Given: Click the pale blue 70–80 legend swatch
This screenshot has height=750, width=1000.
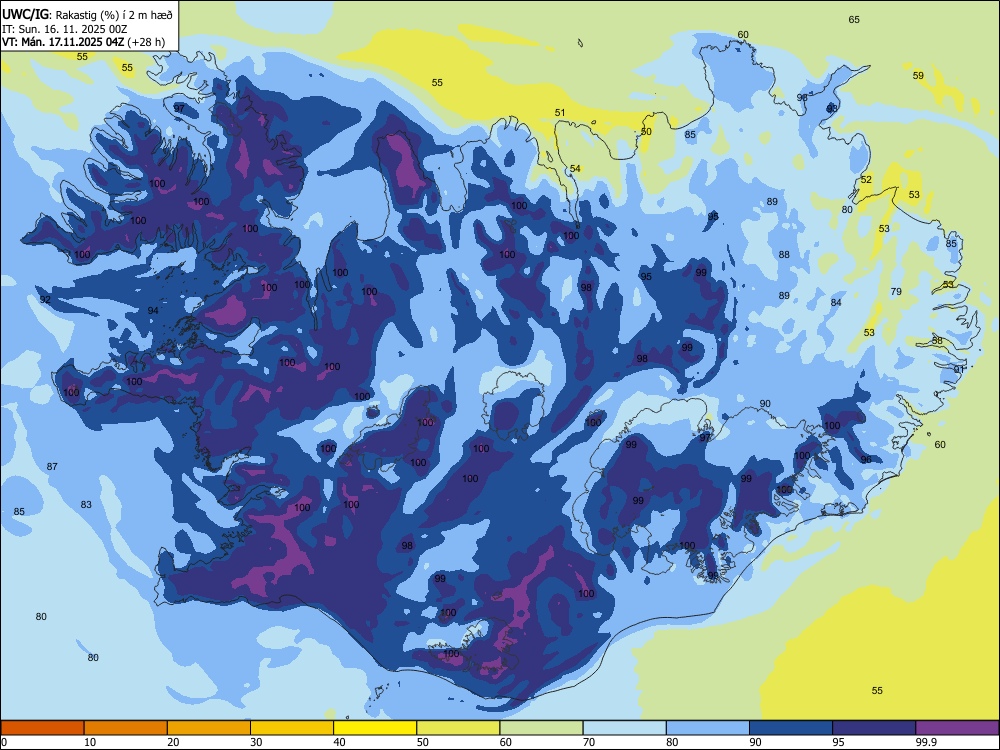Looking at the screenshot, I should pos(624,728).
